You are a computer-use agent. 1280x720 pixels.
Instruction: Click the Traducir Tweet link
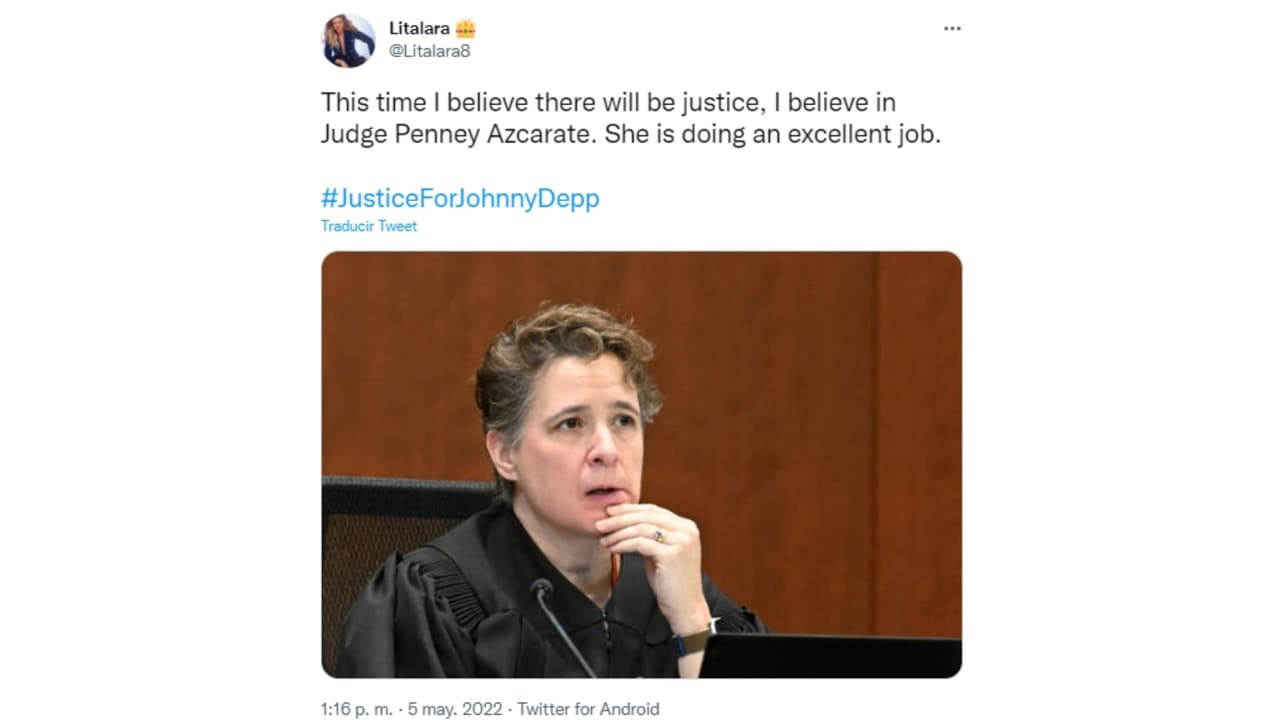(x=369, y=226)
